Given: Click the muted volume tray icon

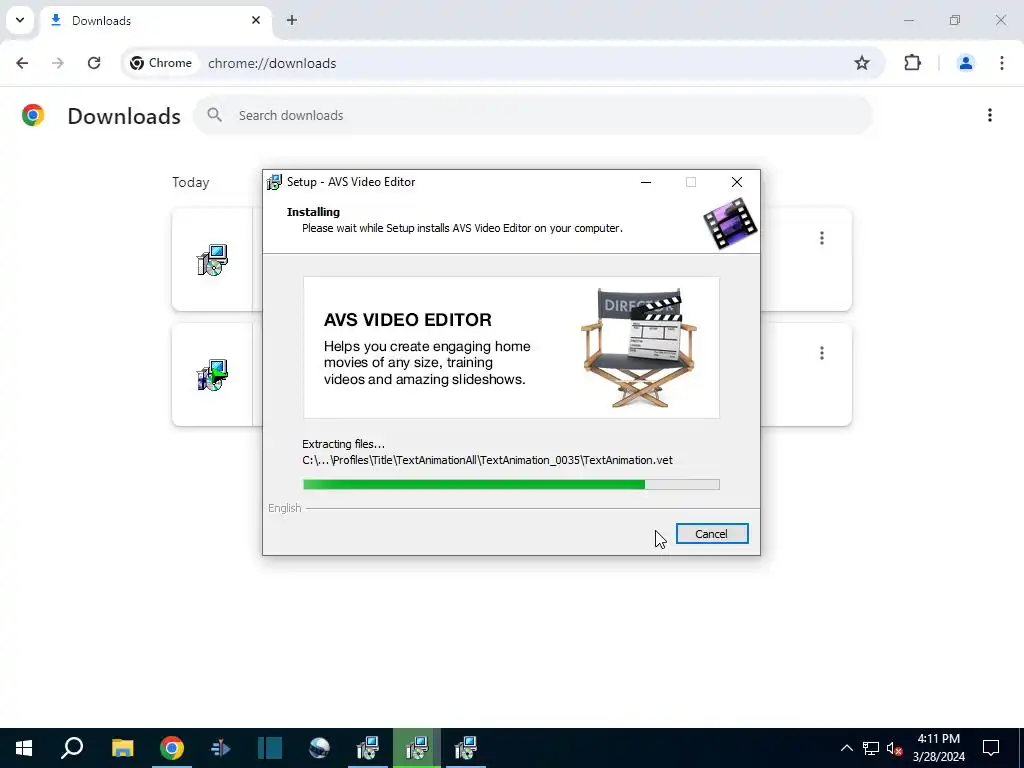Looking at the screenshot, I should [895, 748].
